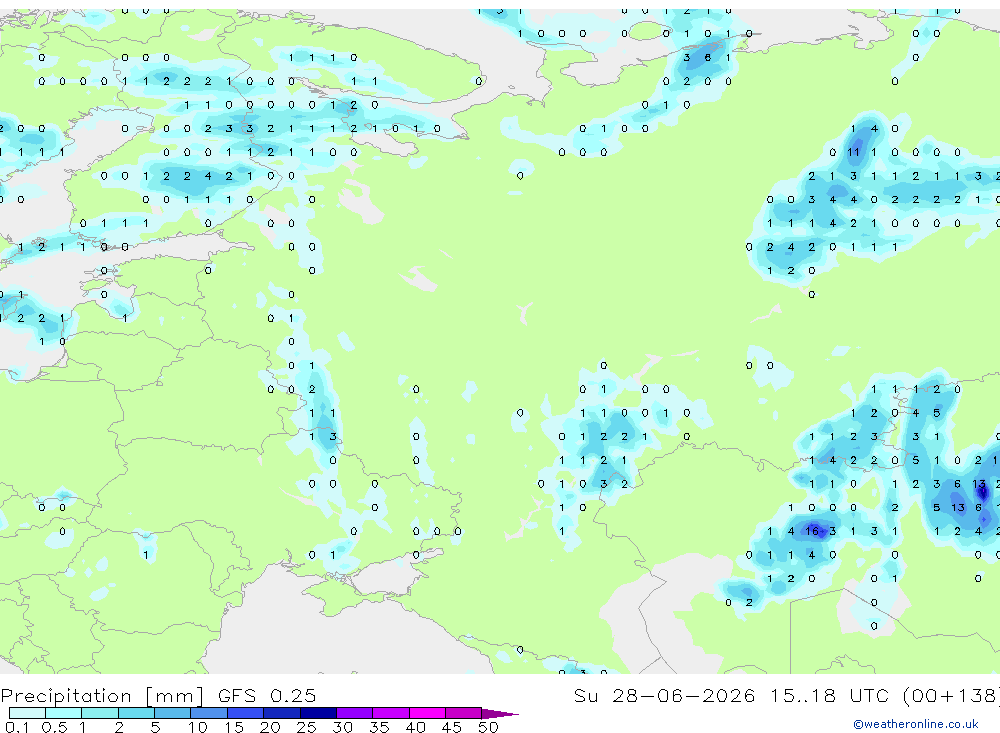Click the 30–35 mm violet legend swatch
1000x733 pixels.
(x=354, y=713)
